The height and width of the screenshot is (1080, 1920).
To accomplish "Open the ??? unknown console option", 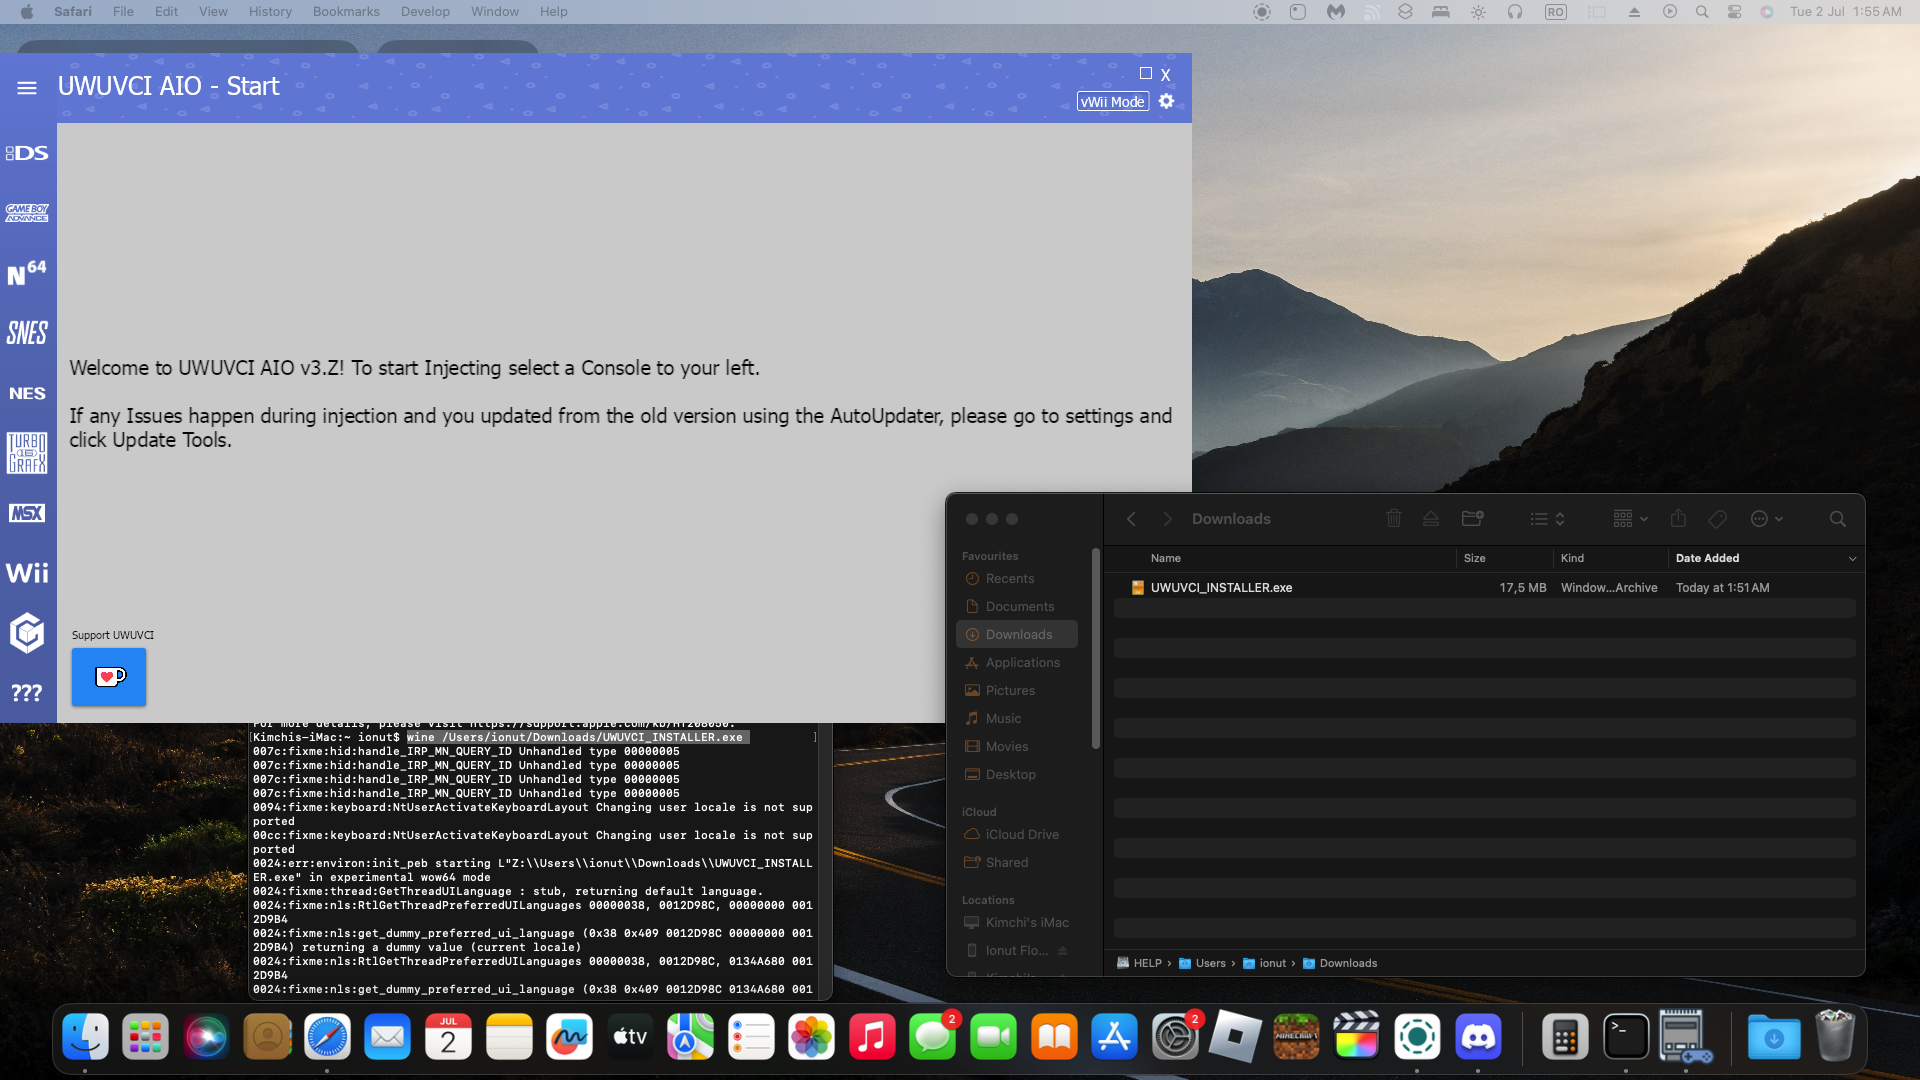I will click(x=27, y=693).
